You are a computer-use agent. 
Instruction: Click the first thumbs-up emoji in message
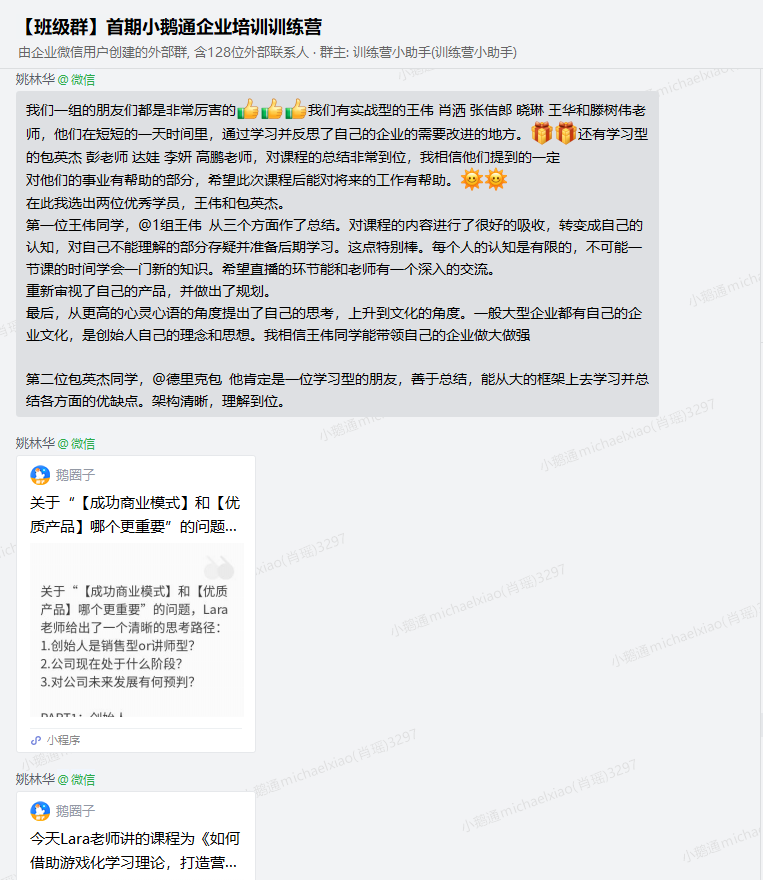point(247,109)
